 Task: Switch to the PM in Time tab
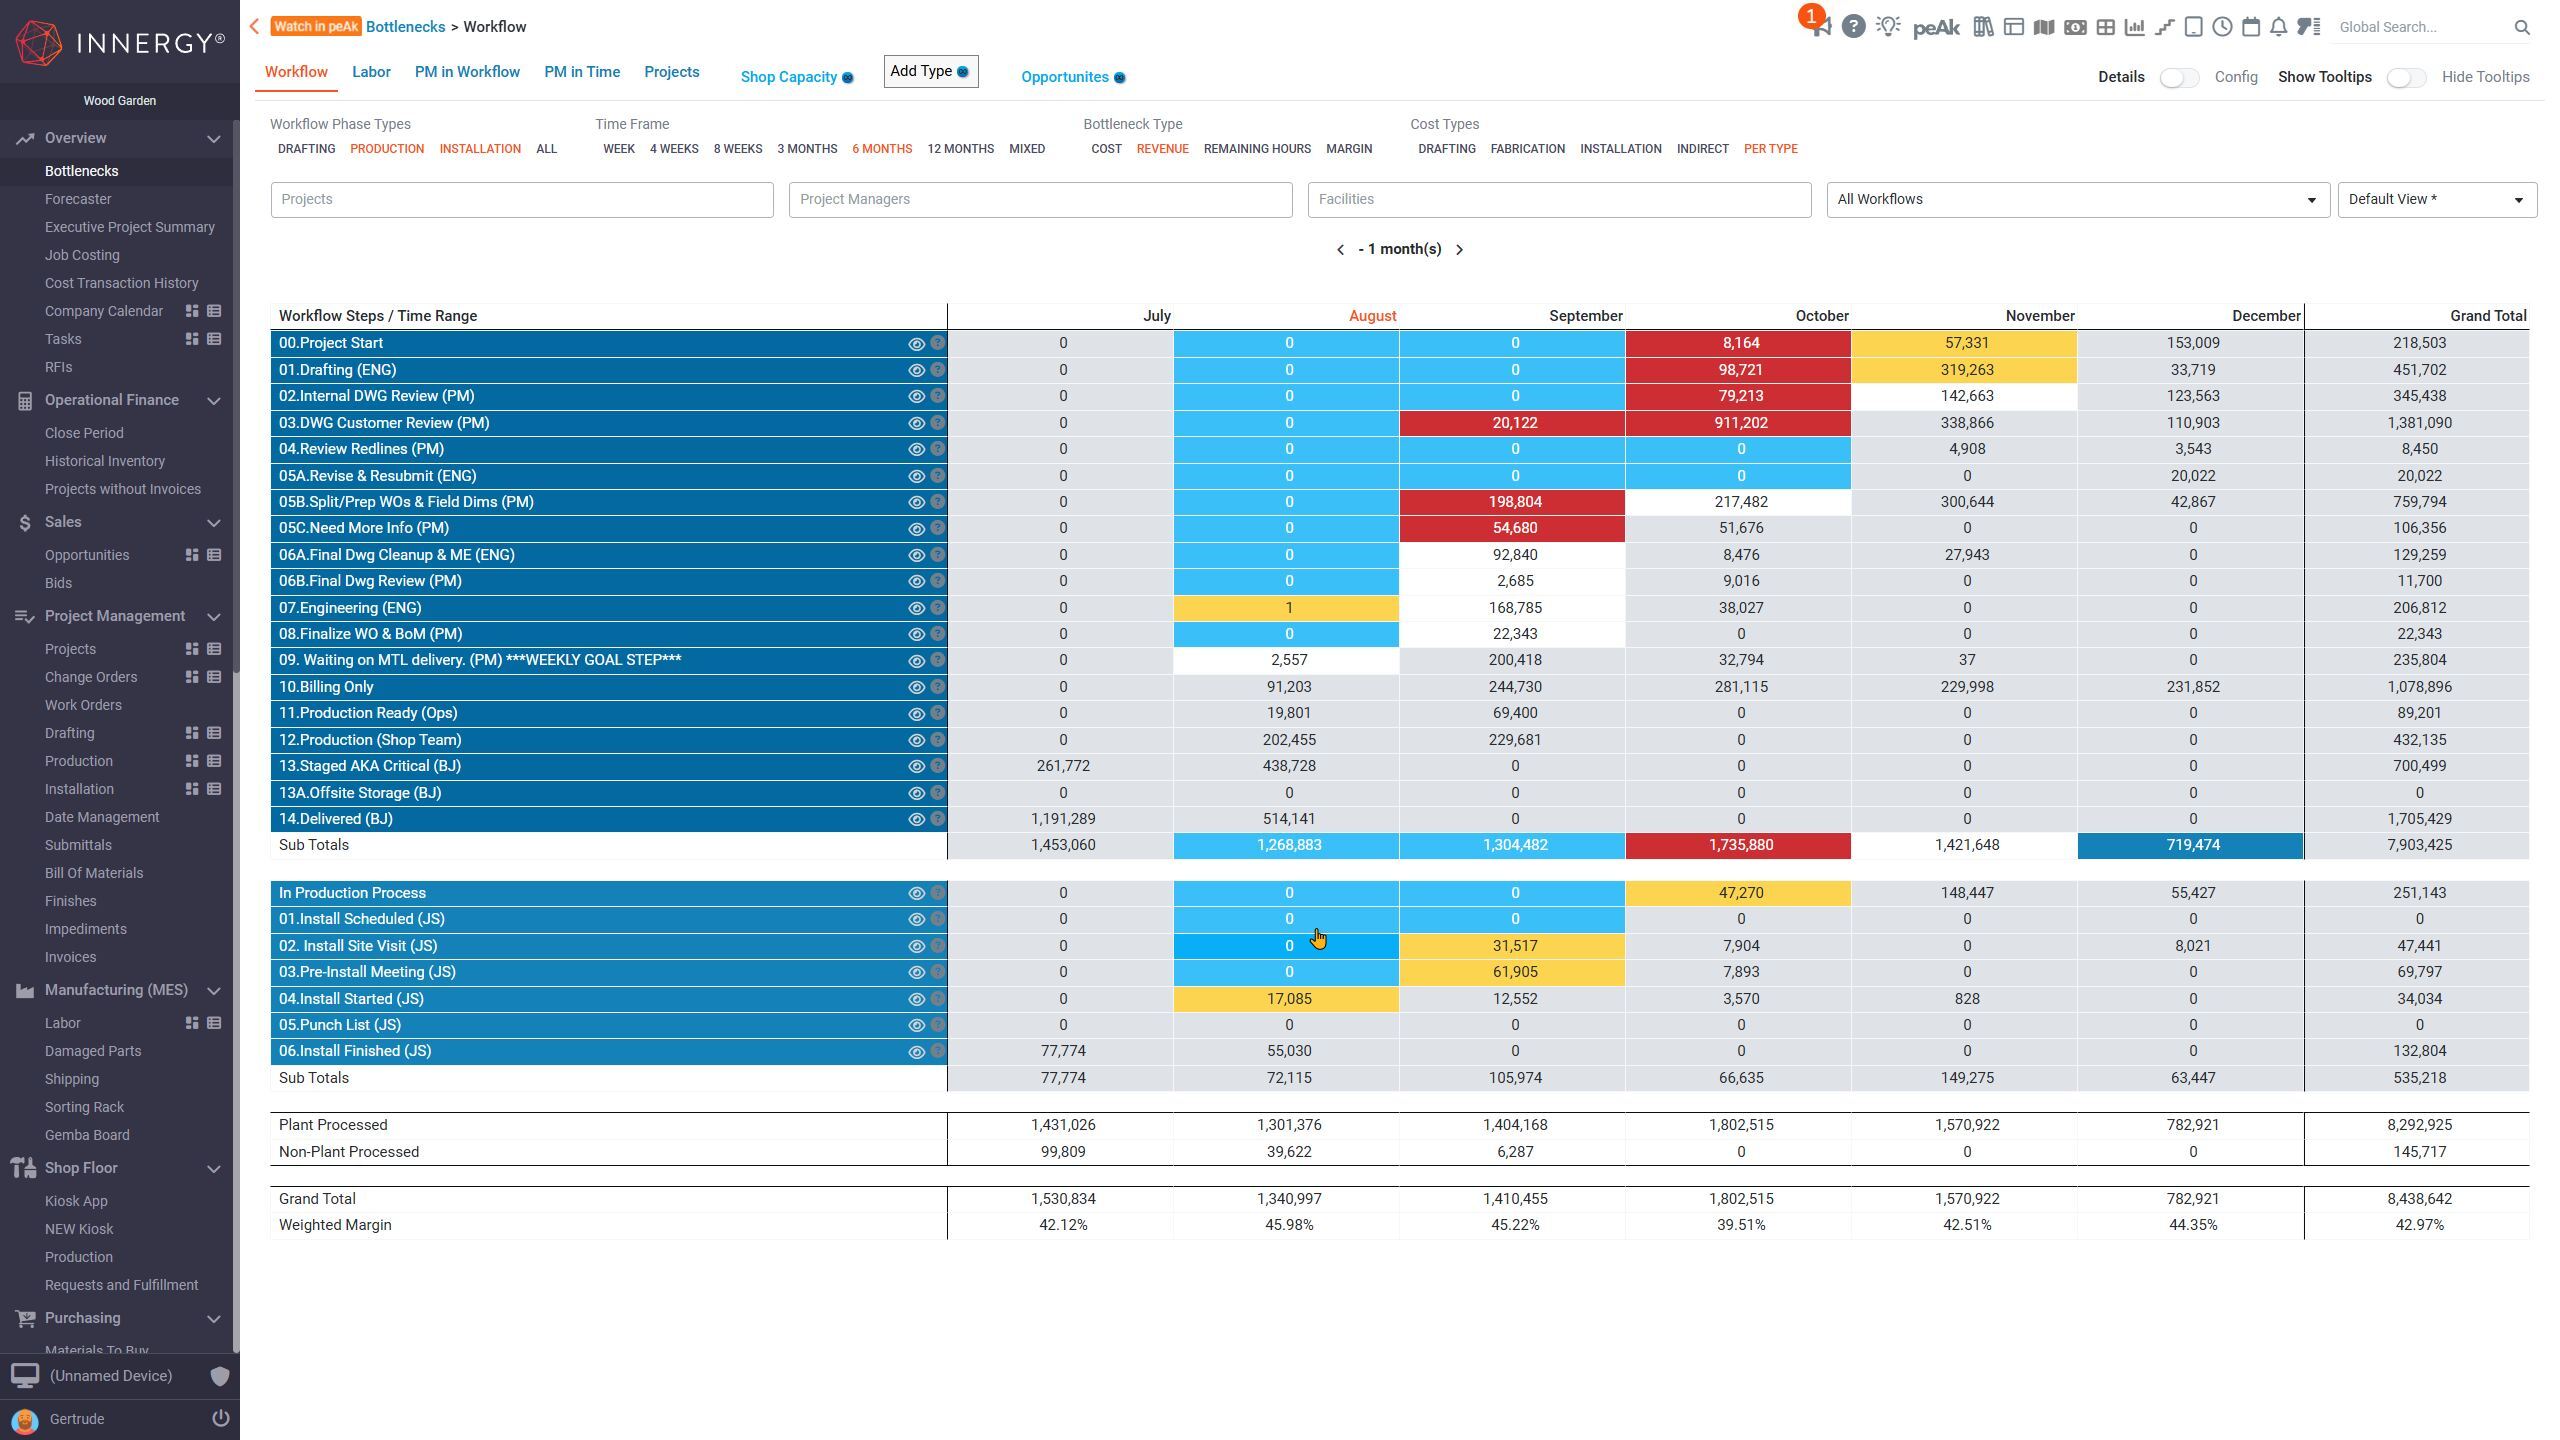tap(582, 72)
